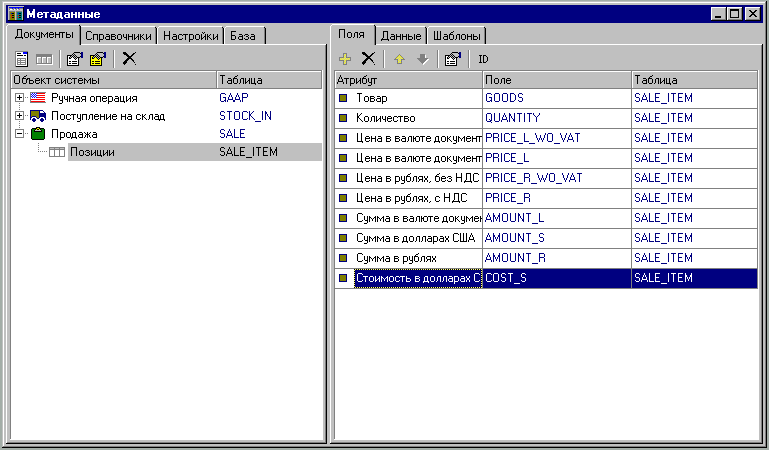Screen dimensions: 769x450
Task: Delete field with the X icon, right toolbar
Action: pos(368,59)
